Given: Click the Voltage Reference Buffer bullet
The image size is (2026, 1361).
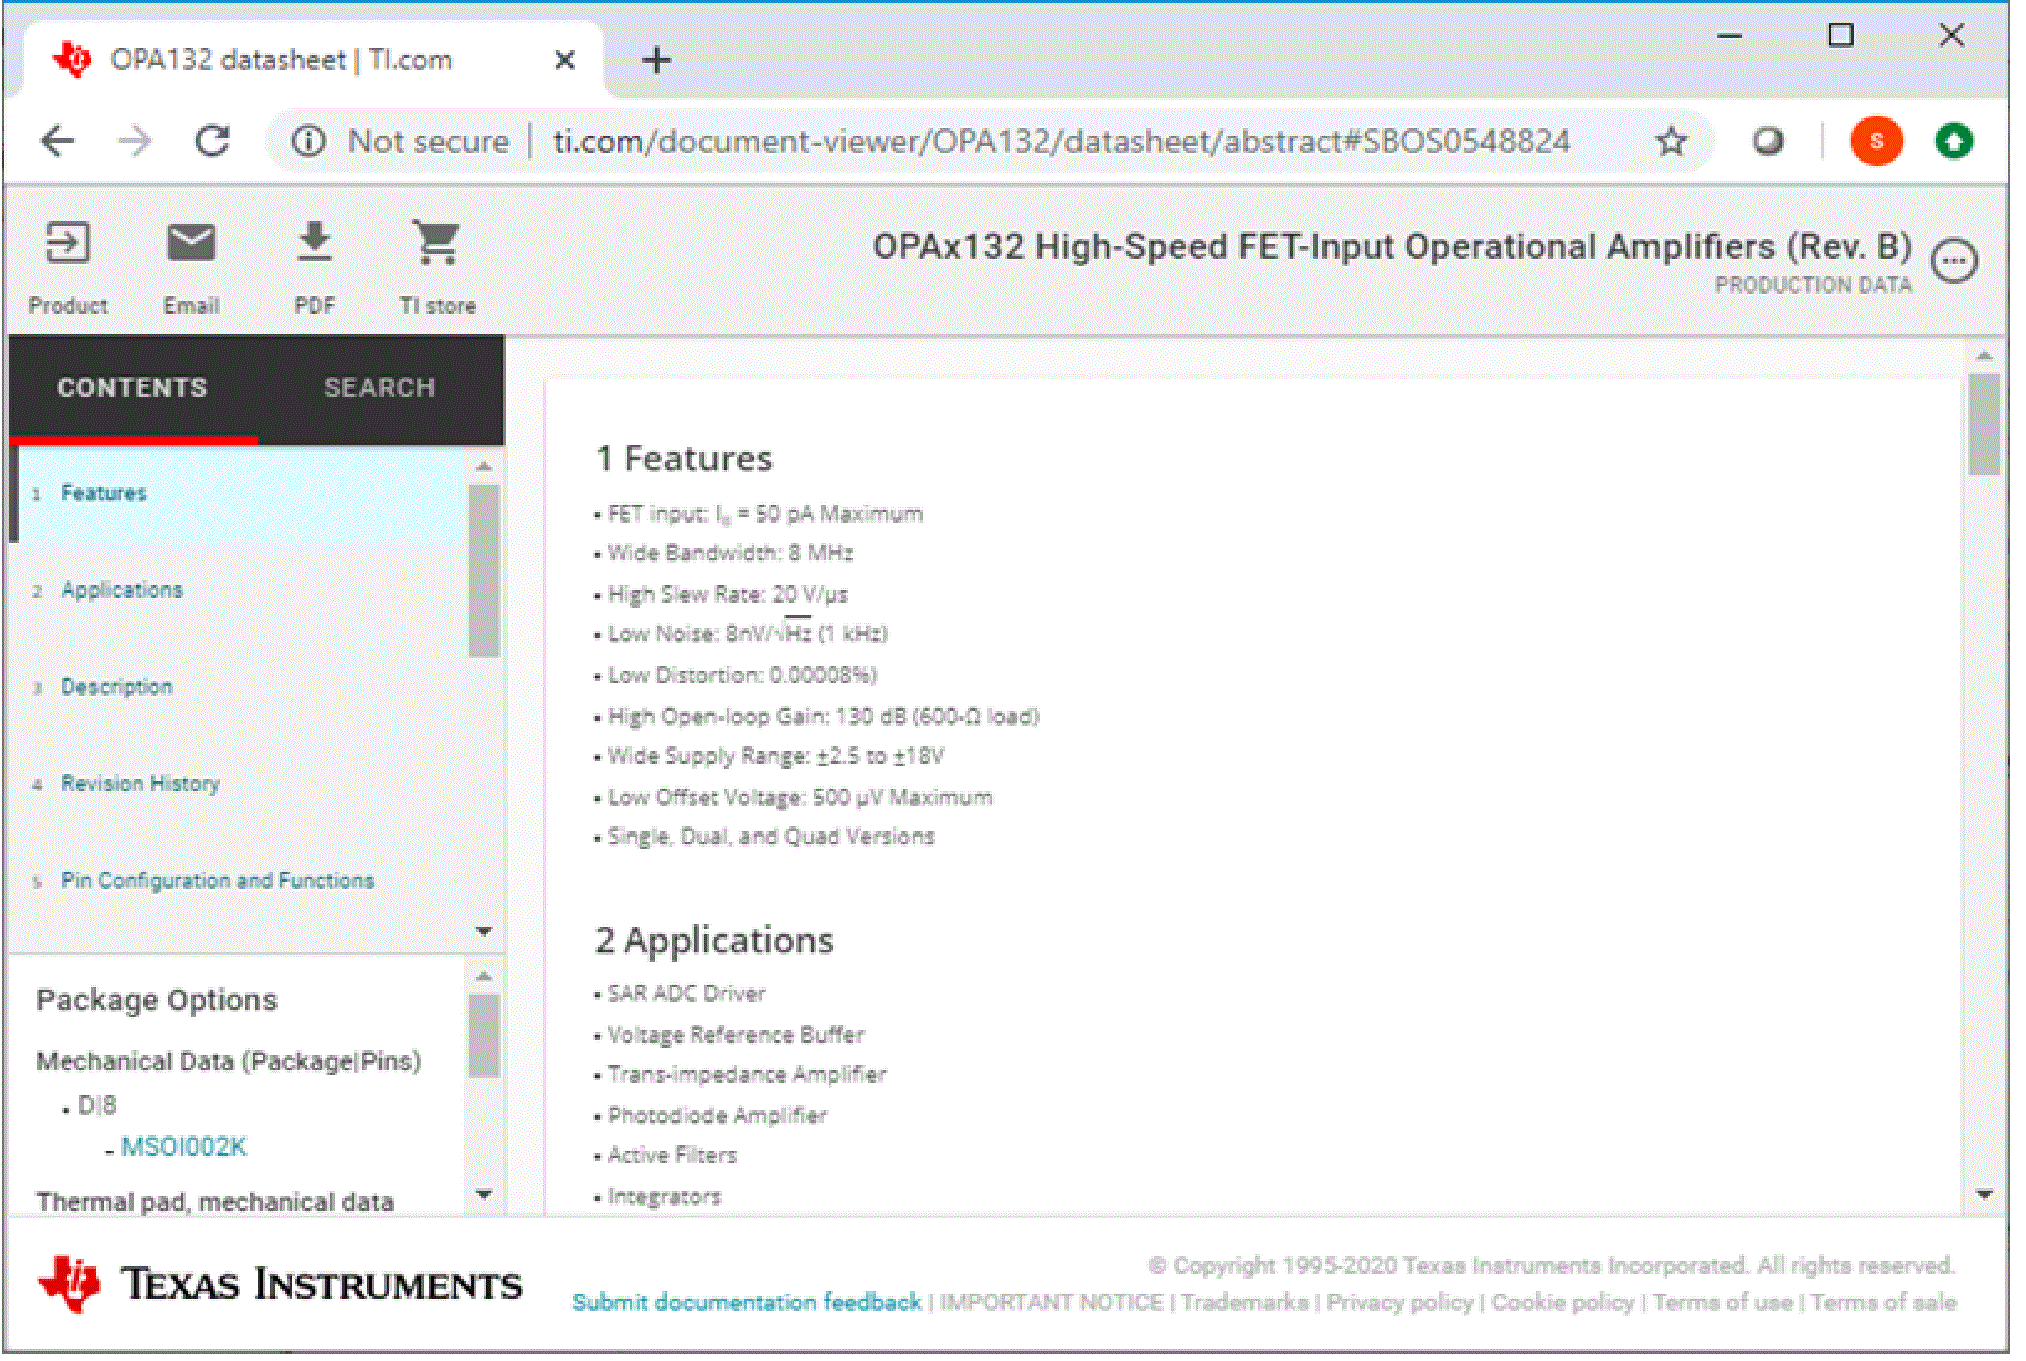Looking at the screenshot, I should pyautogui.click(x=736, y=1035).
